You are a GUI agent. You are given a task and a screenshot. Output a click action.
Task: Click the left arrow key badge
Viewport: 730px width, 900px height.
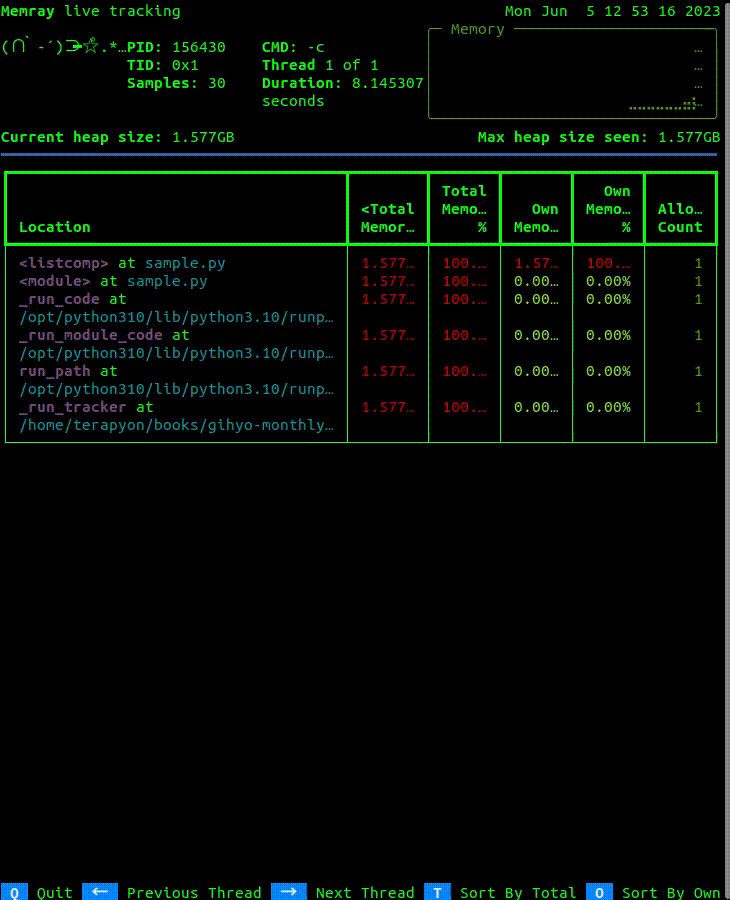[100, 892]
